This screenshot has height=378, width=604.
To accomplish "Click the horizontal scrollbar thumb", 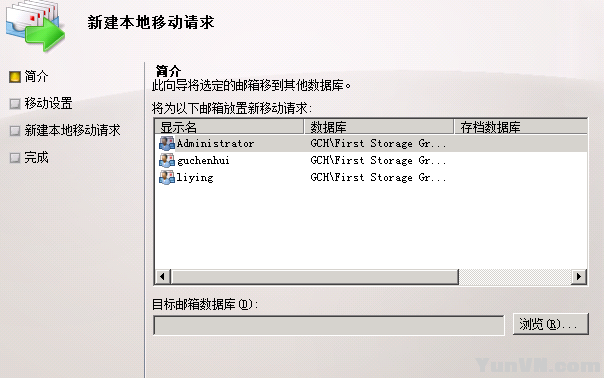I will click(x=315, y=277).
